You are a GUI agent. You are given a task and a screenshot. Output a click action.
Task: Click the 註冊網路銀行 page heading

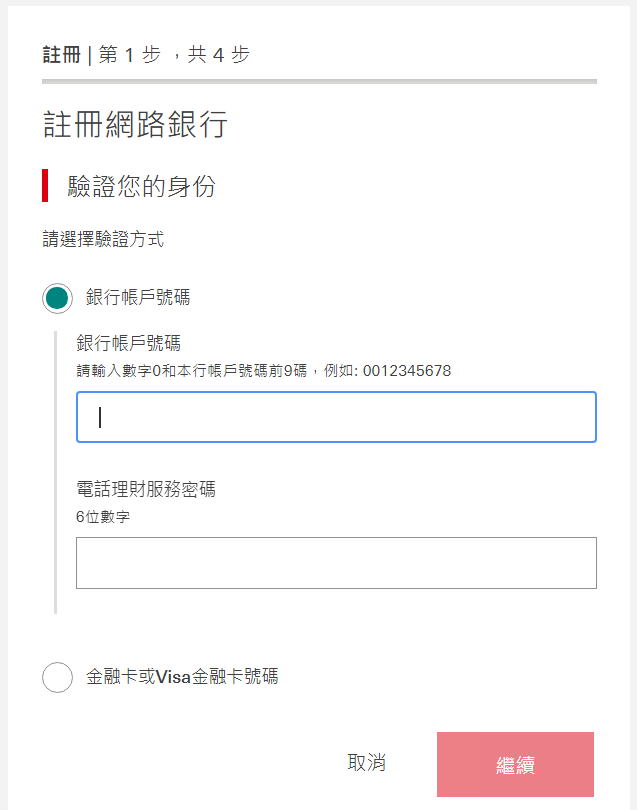[x=135, y=124]
